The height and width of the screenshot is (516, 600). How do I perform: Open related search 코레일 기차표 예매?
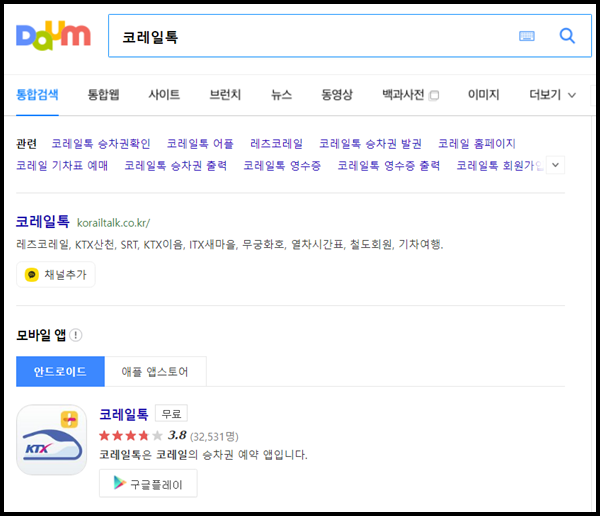pyautogui.click(x=62, y=165)
